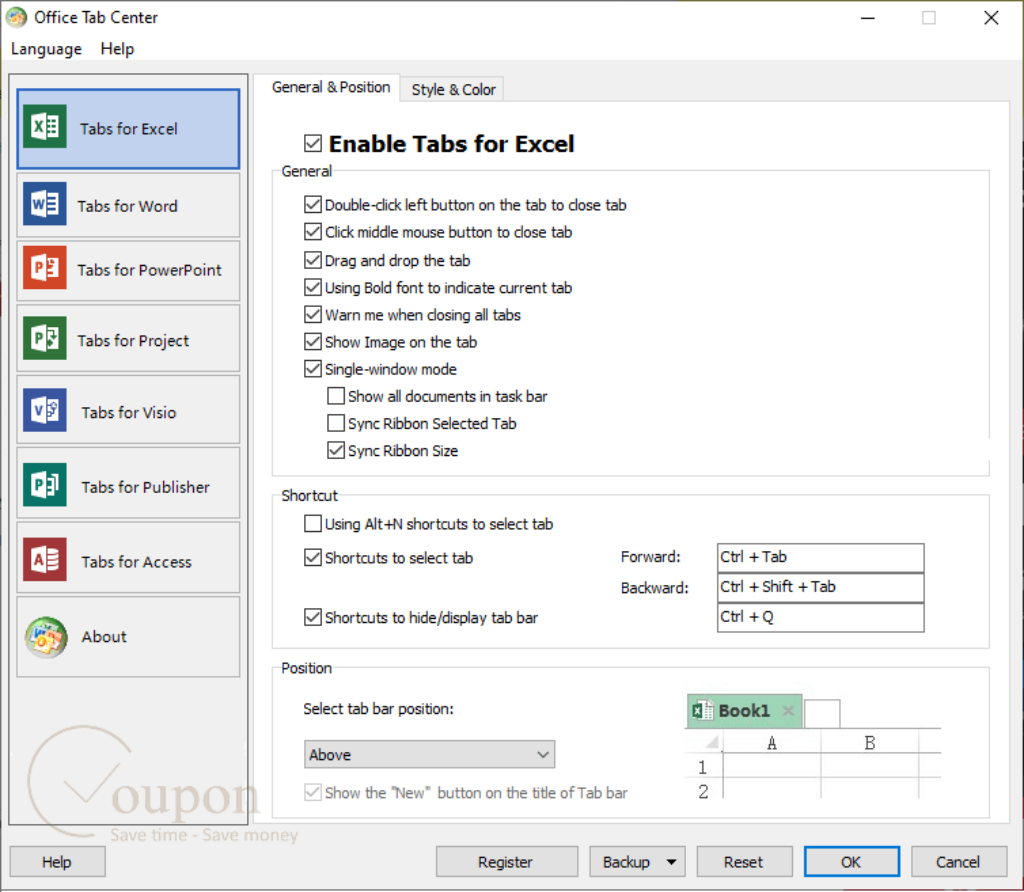Click the Forward shortcut field Ctrl + Tab

[x=820, y=558]
